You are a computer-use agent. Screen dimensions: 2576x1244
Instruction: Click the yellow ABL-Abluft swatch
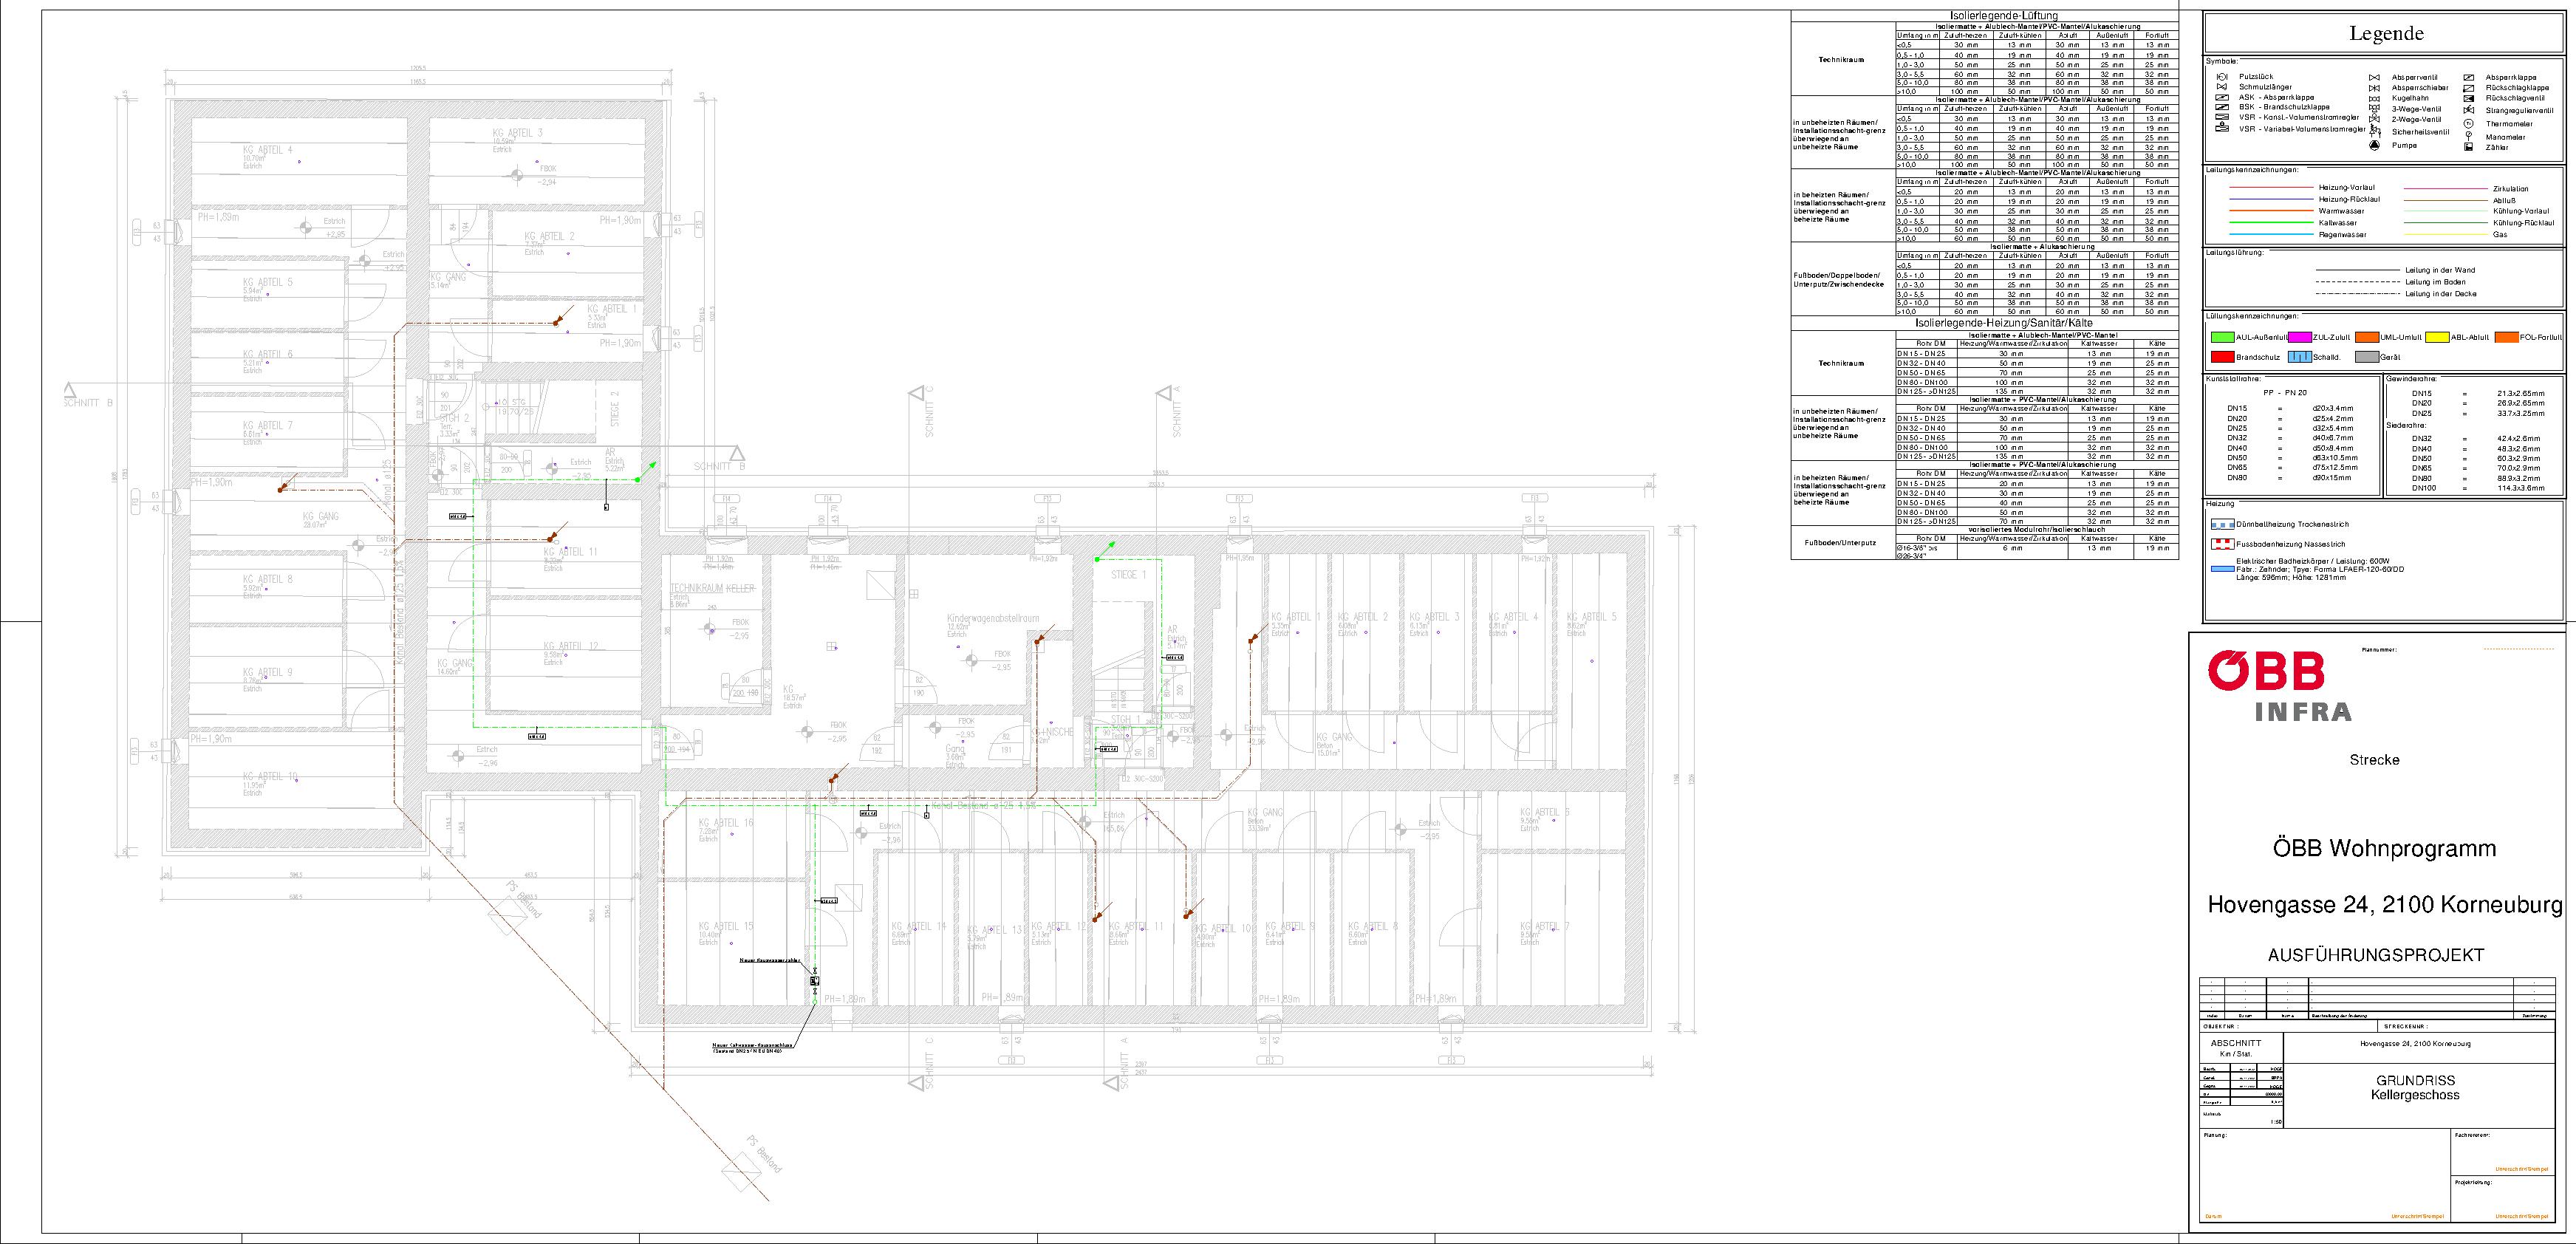(2438, 337)
